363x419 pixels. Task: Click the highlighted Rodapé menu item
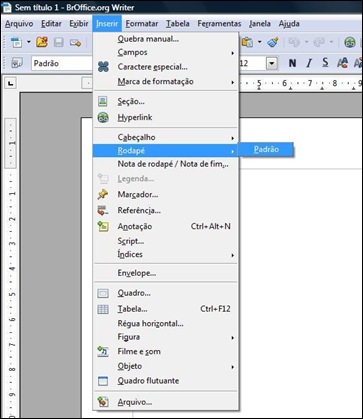166,151
